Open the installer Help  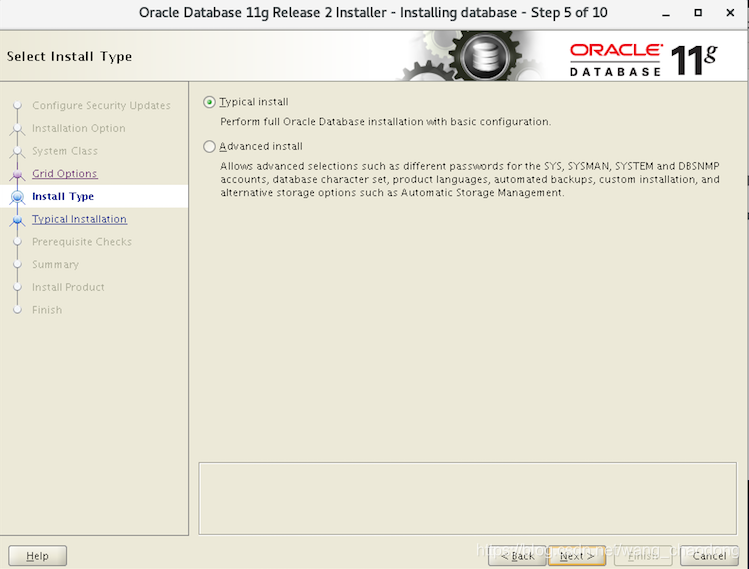coord(37,556)
